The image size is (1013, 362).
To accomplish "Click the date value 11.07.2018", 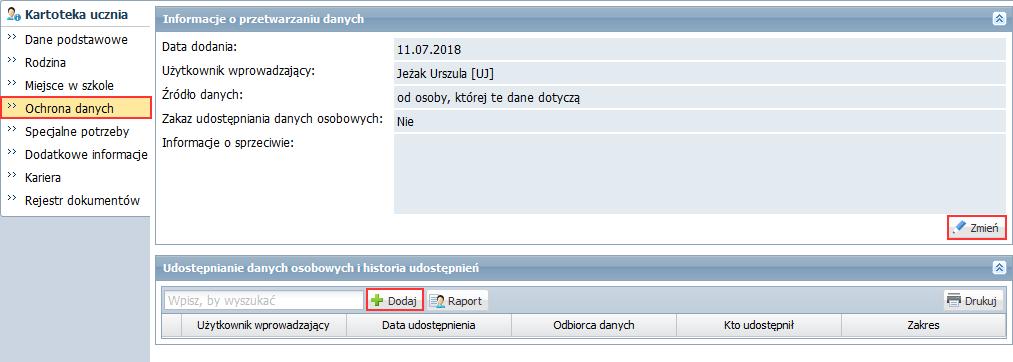I will pyautogui.click(x=699, y=49).
